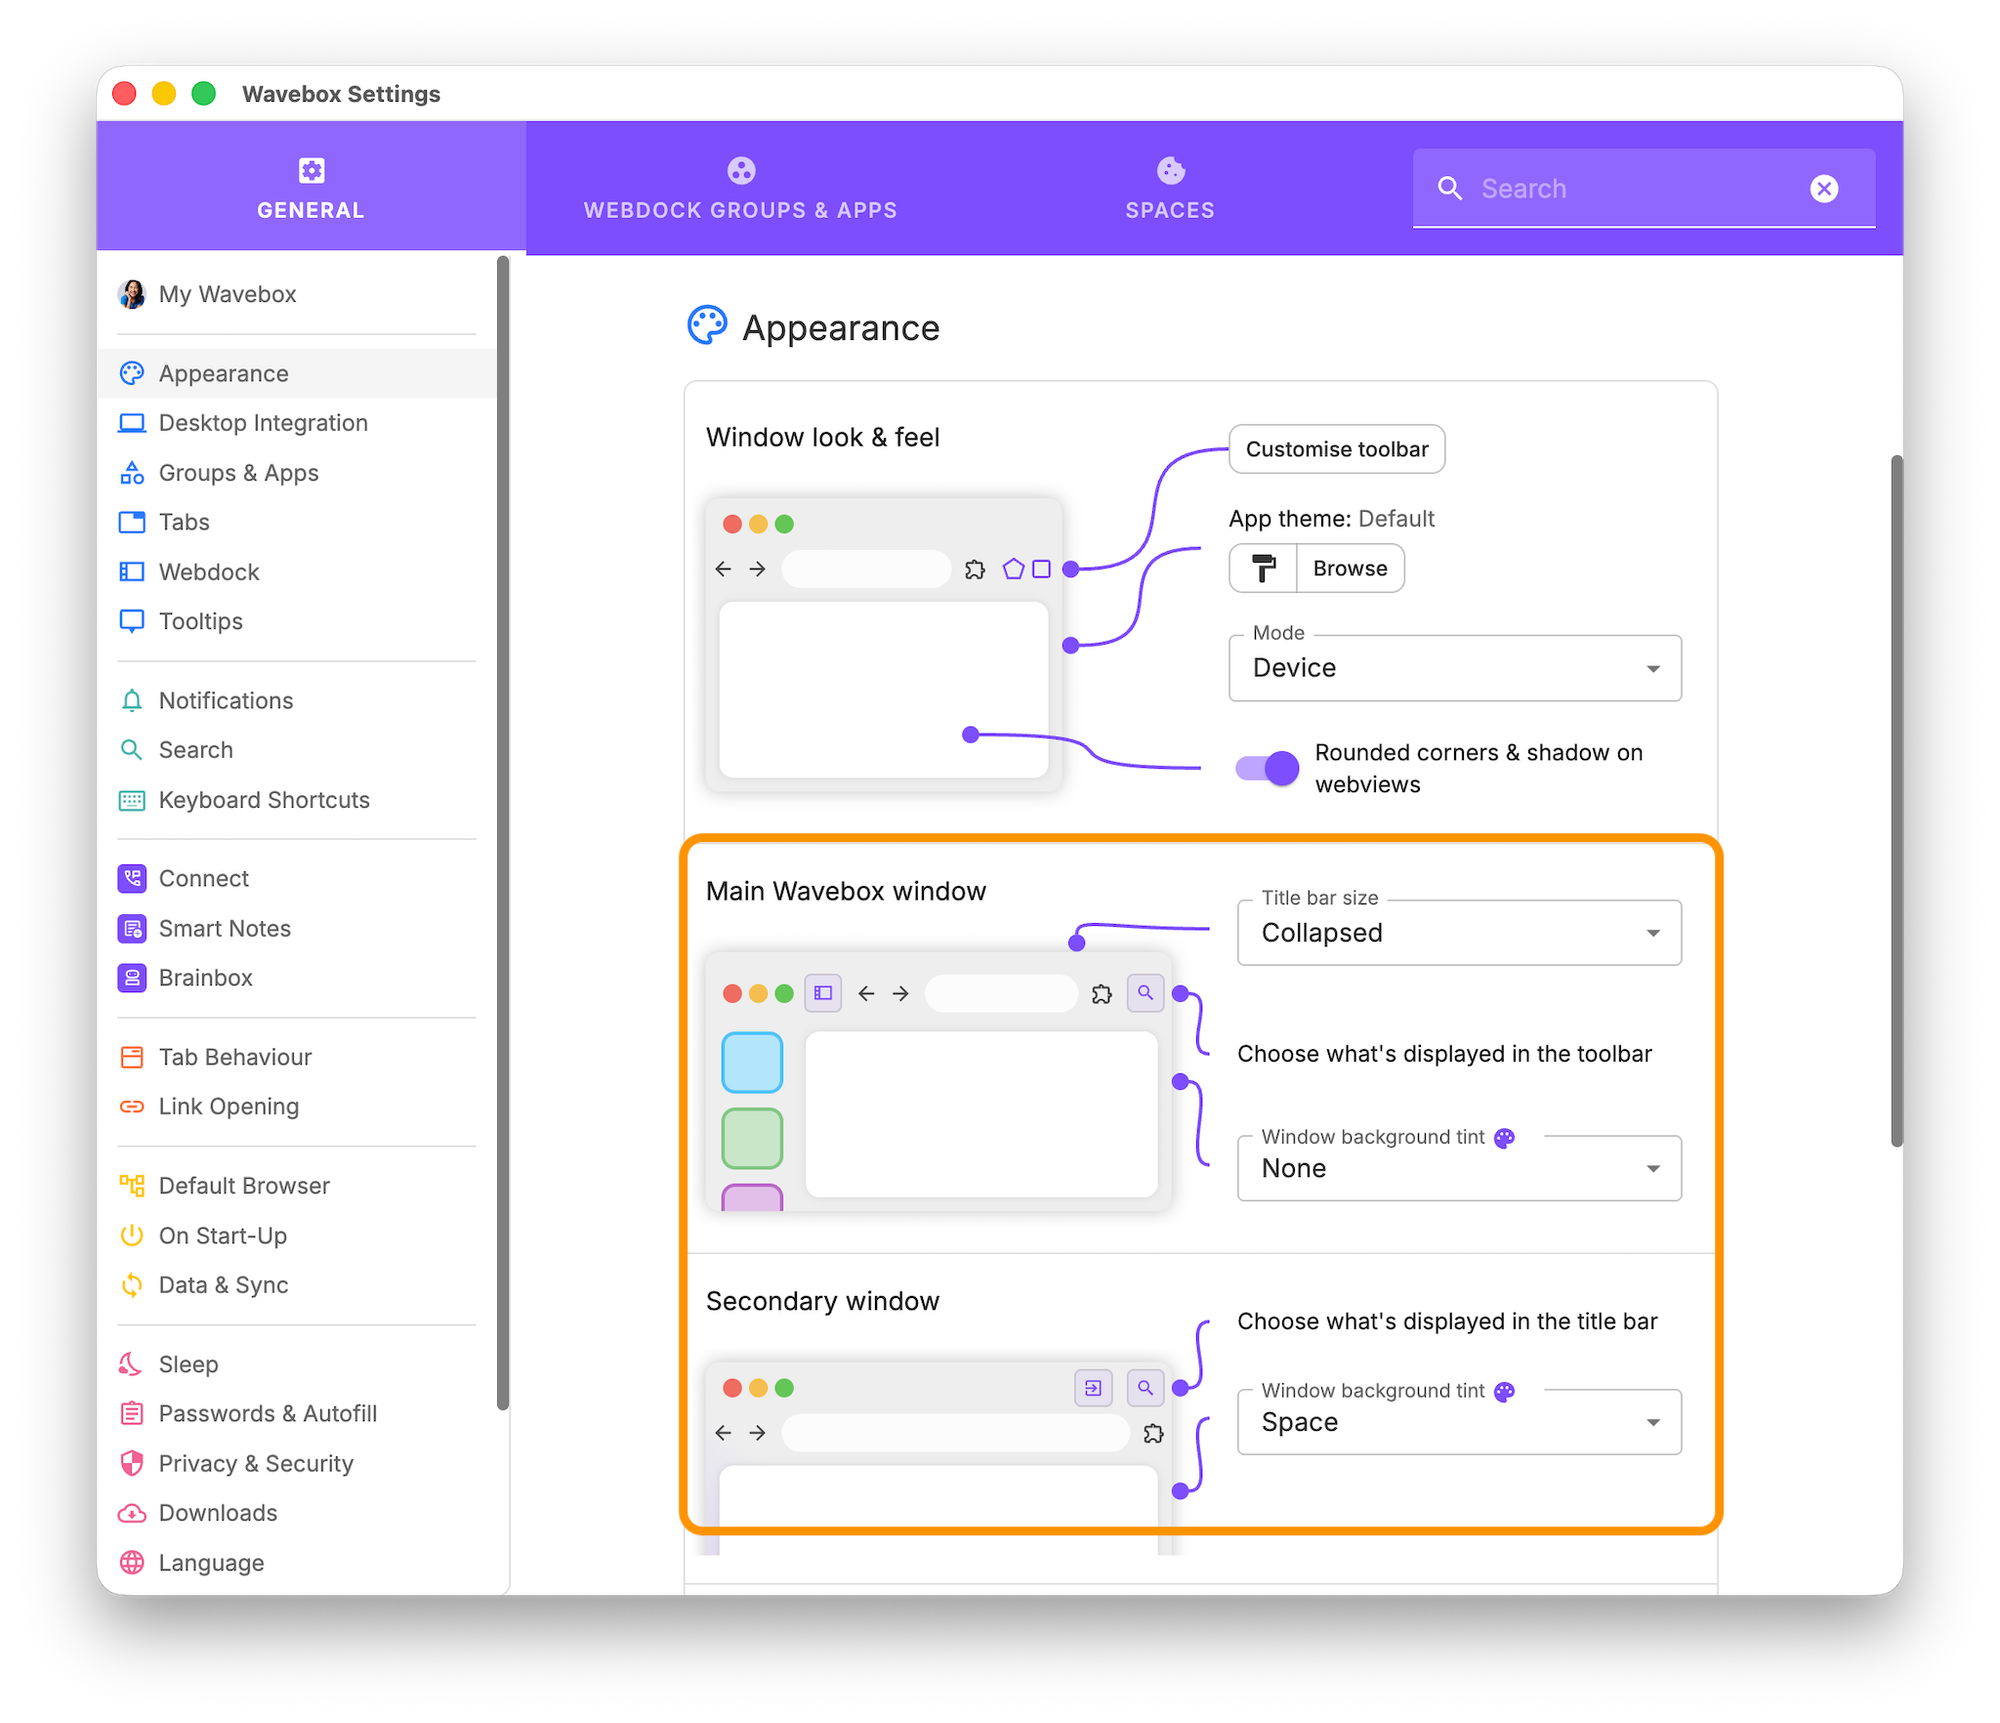2000x1723 pixels.
Task: Click the Keyboard Shortcuts keyboard icon
Action: click(132, 800)
